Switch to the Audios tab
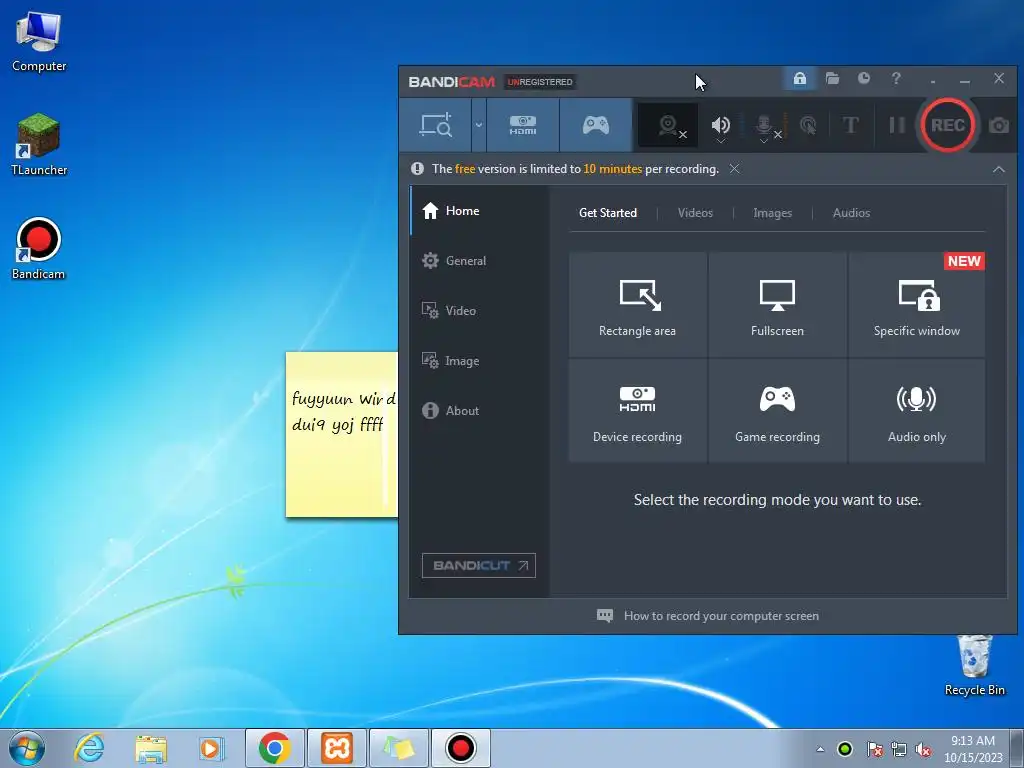The width and height of the screenshot is (1024, 768). (x=851, y=213)
